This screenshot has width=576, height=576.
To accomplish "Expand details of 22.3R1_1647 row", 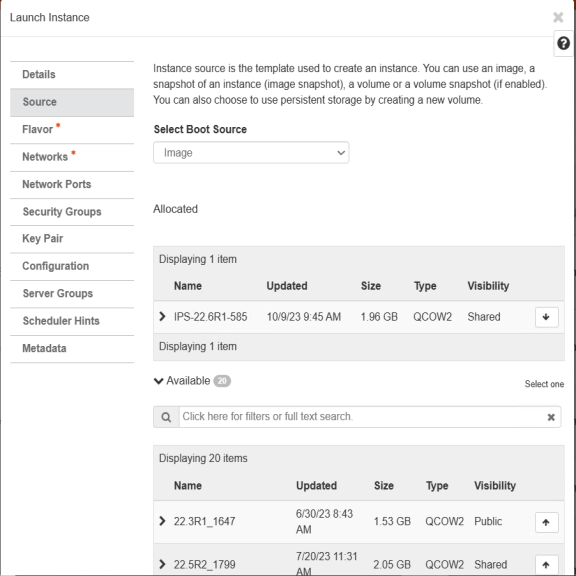I will pos(162,521).
